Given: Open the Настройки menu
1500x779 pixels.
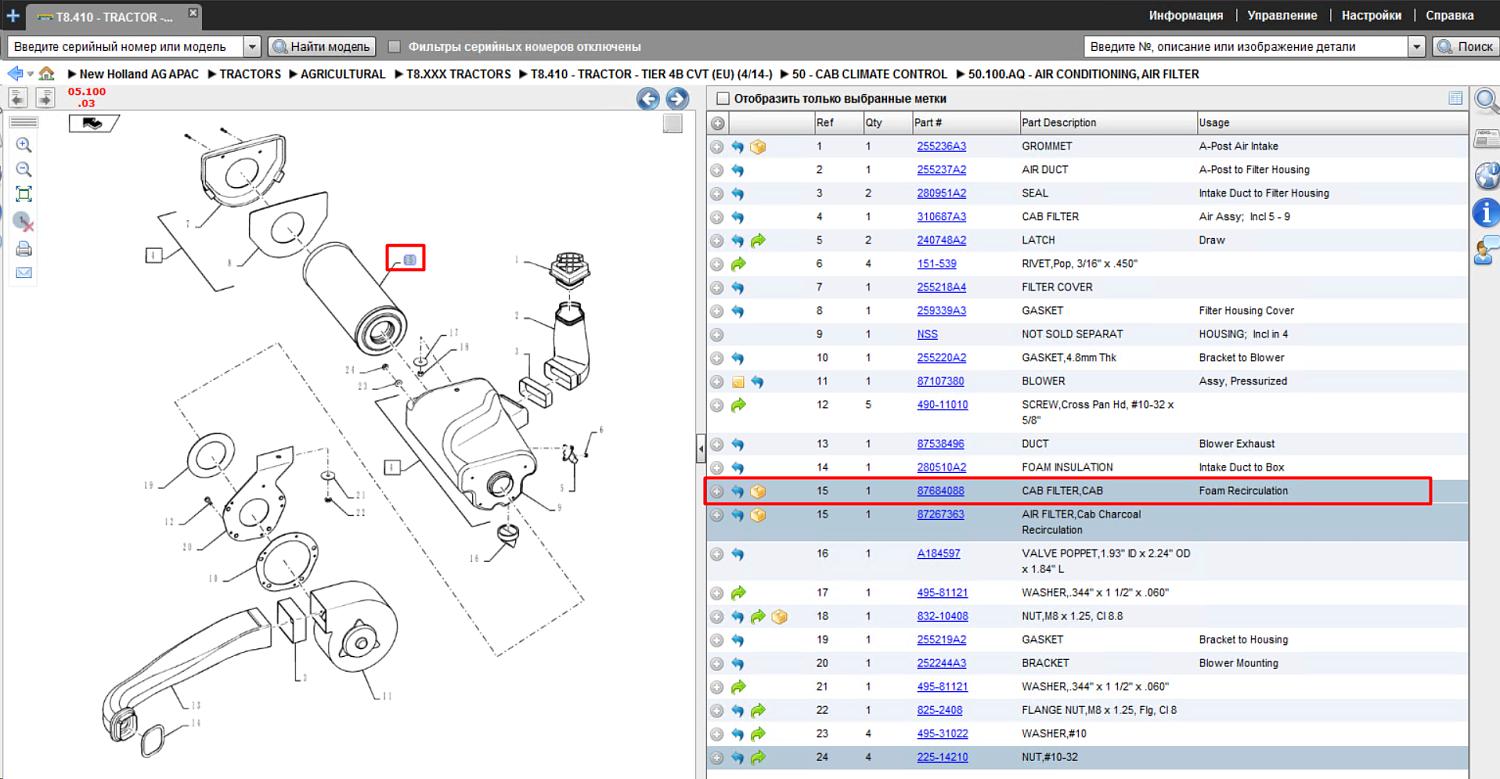Looking at the screenshot, I should [x=1371, y=16].
